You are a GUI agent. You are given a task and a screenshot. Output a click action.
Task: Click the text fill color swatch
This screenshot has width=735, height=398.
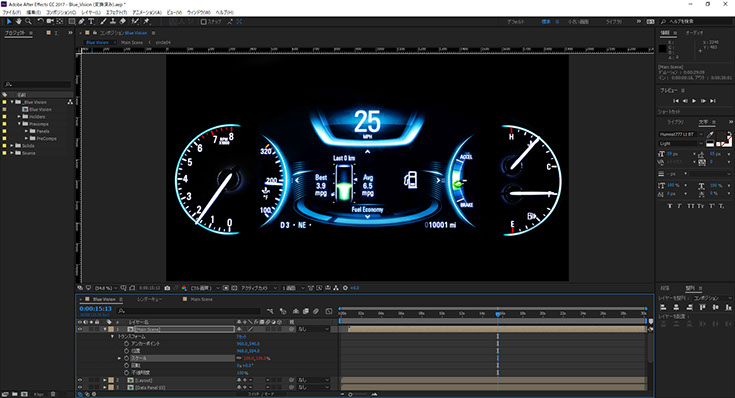pos(722,136)
